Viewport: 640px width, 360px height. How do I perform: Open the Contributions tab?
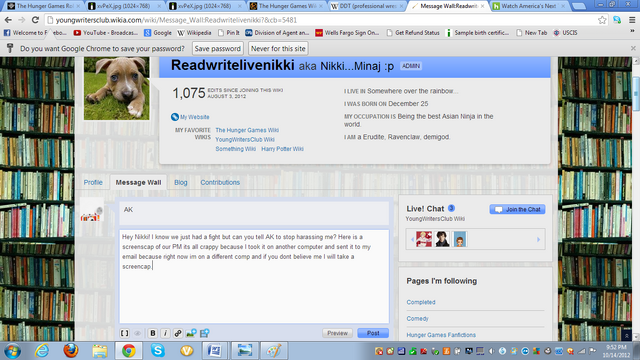[220, 182]
